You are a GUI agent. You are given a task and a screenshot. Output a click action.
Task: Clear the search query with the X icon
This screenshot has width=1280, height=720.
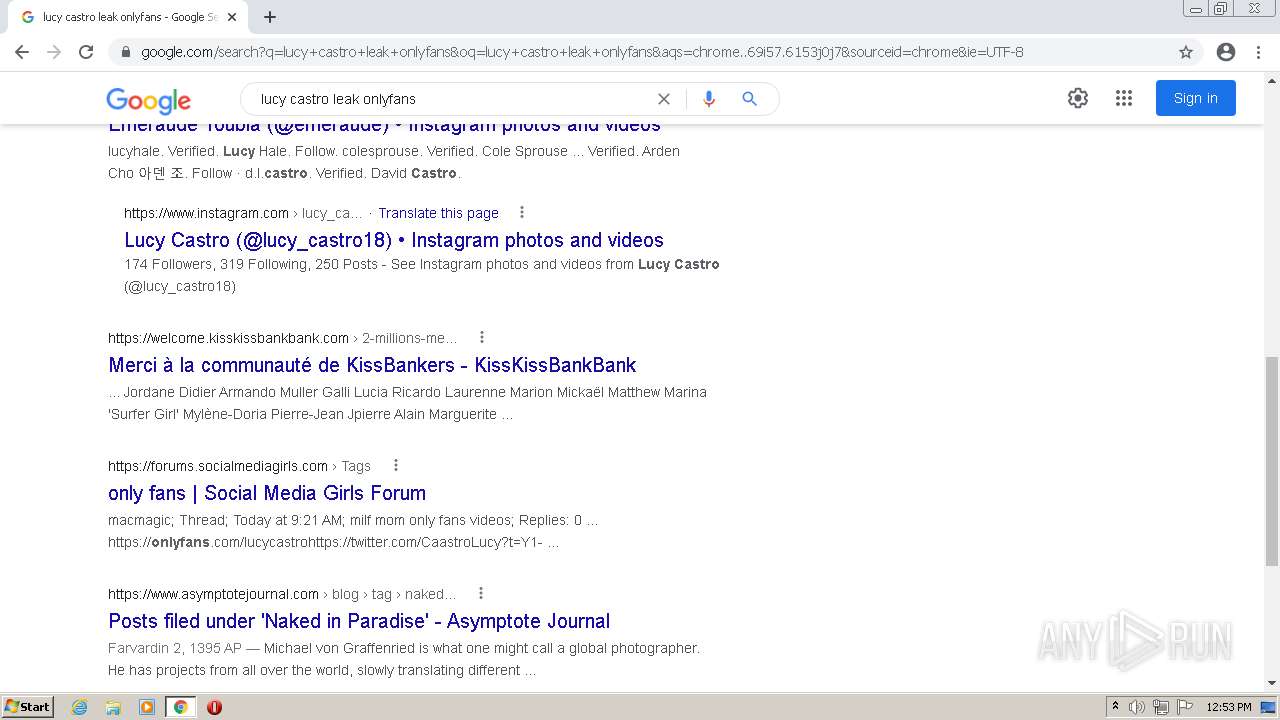tap(664, 99)
